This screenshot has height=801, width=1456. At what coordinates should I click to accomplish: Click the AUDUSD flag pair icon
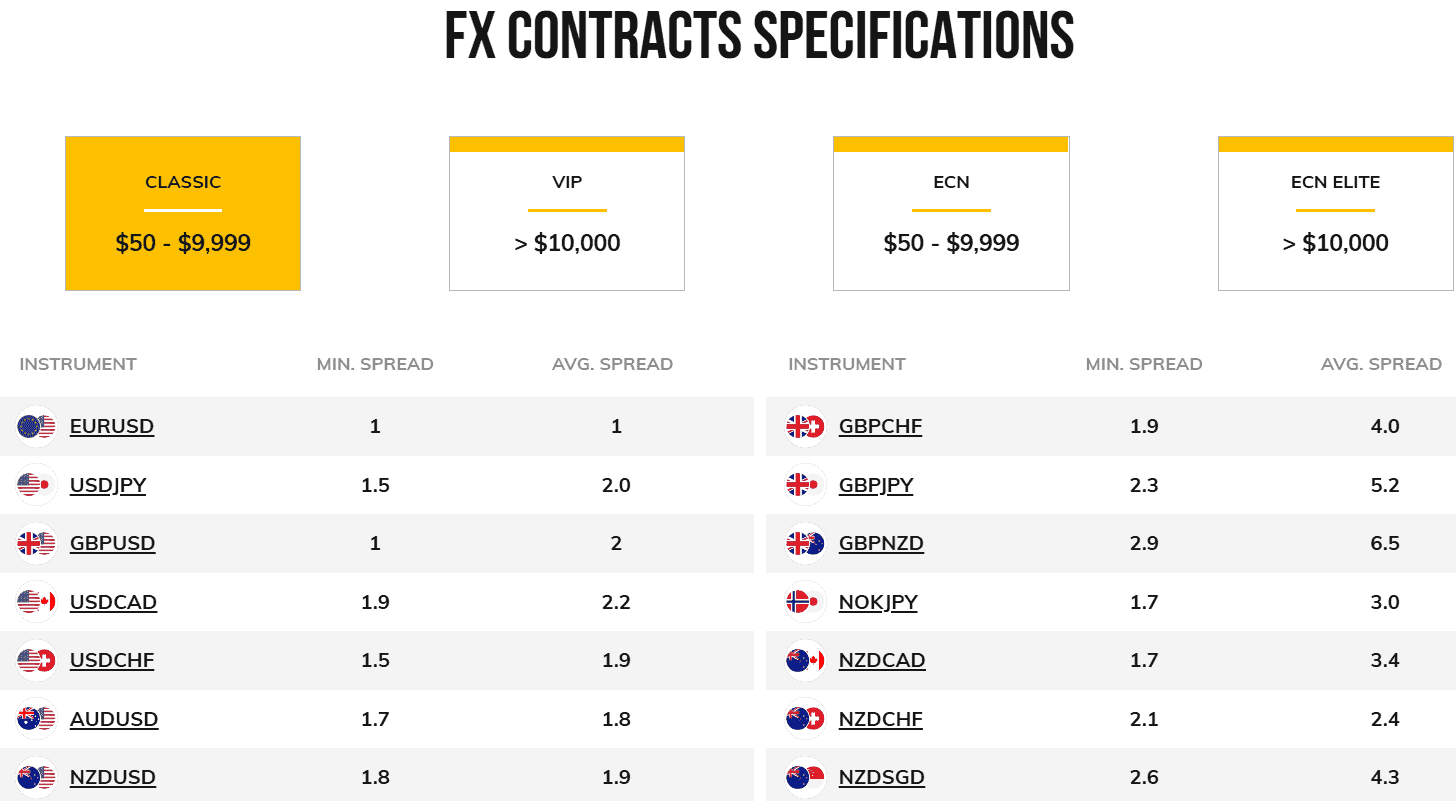(x=36, y=719)
